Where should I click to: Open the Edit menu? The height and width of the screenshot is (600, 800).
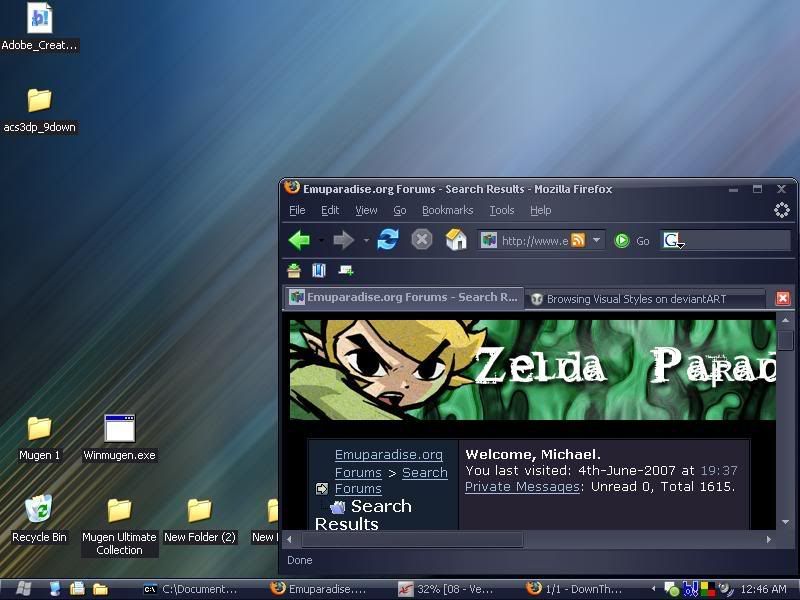330,210
